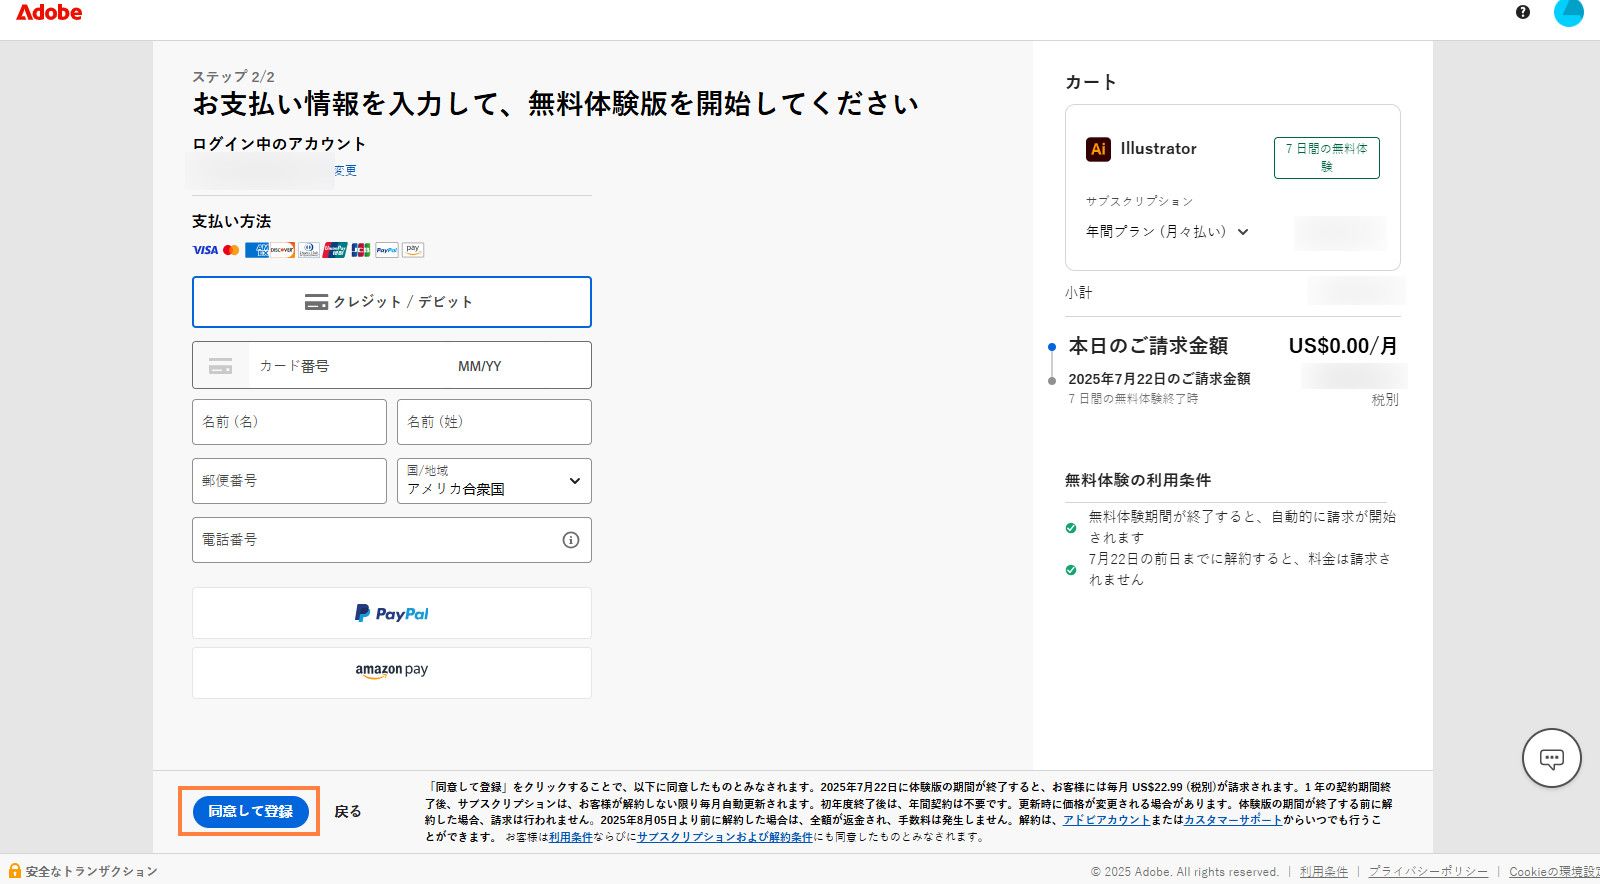The height and width of the screenshot is (884, 1600).
Task: Click the US$0.00/月 amount text
Action: [1343, 346]
